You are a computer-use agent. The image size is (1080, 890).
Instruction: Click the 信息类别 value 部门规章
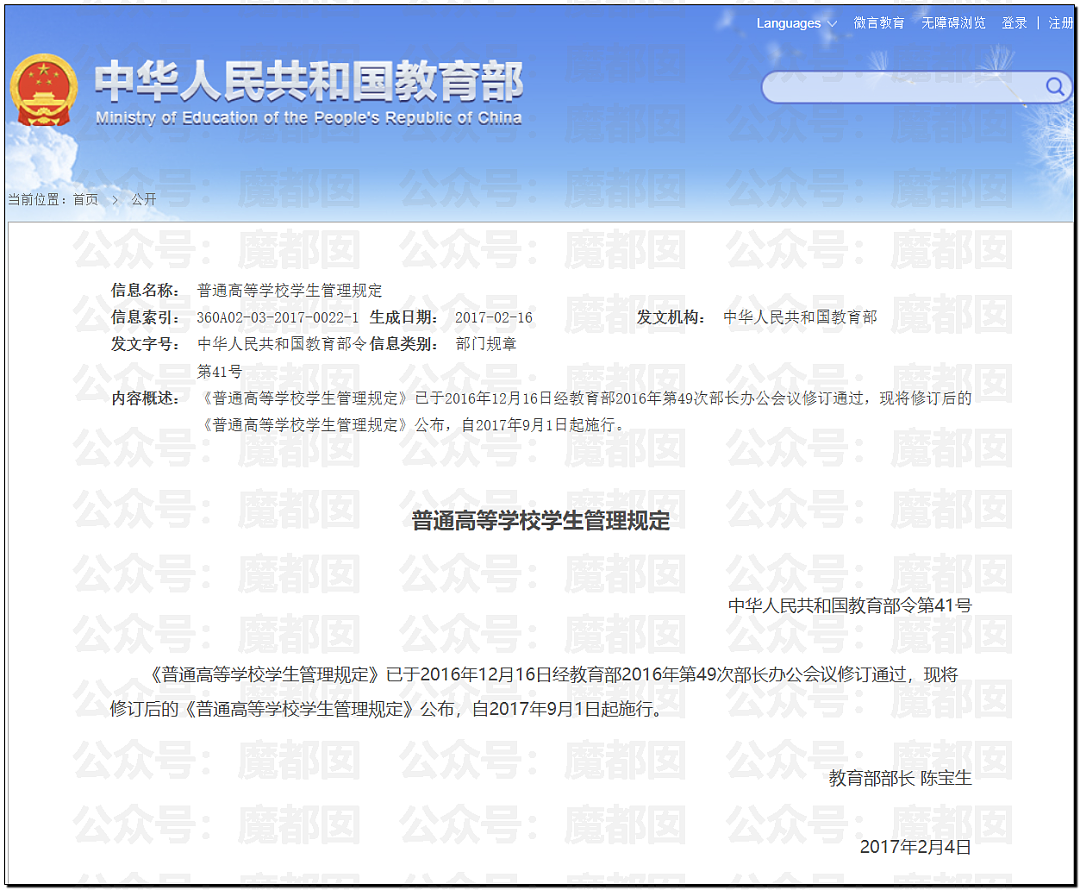(486, 344)
